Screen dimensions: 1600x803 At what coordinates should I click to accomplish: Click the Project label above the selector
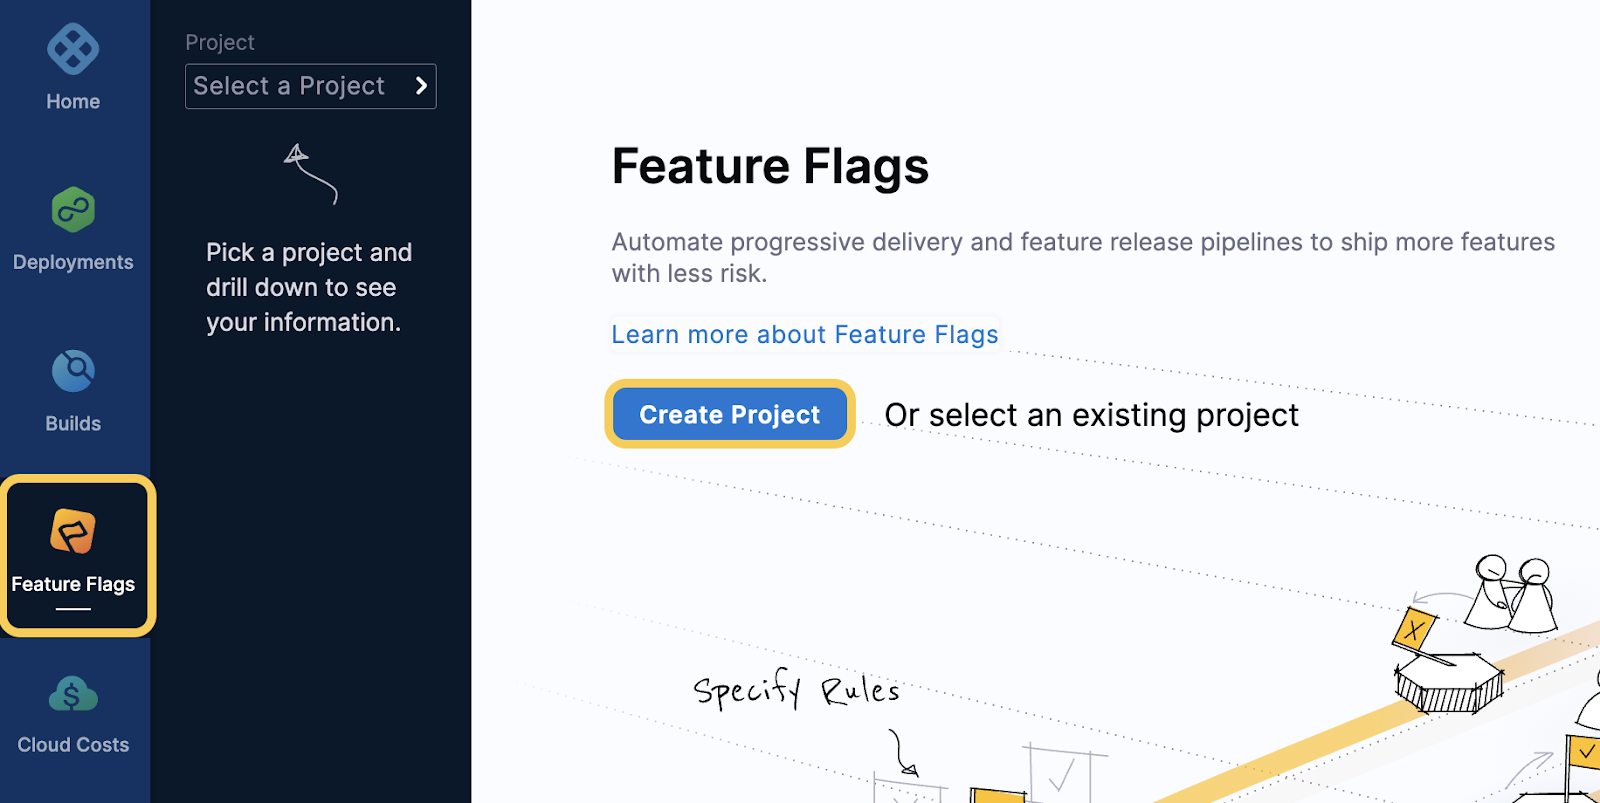220,42
